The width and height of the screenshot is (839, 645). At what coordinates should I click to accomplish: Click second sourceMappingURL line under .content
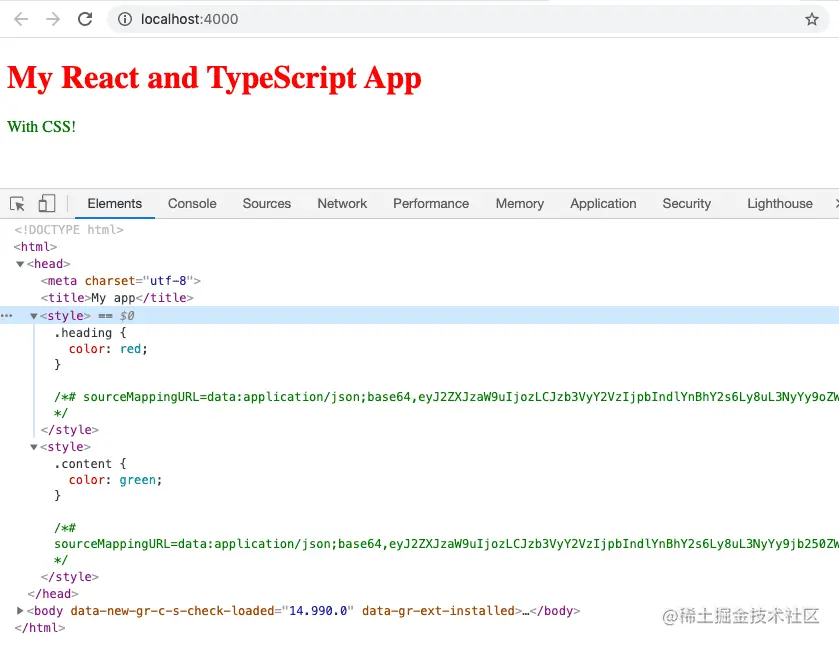[x=446, y=544]
